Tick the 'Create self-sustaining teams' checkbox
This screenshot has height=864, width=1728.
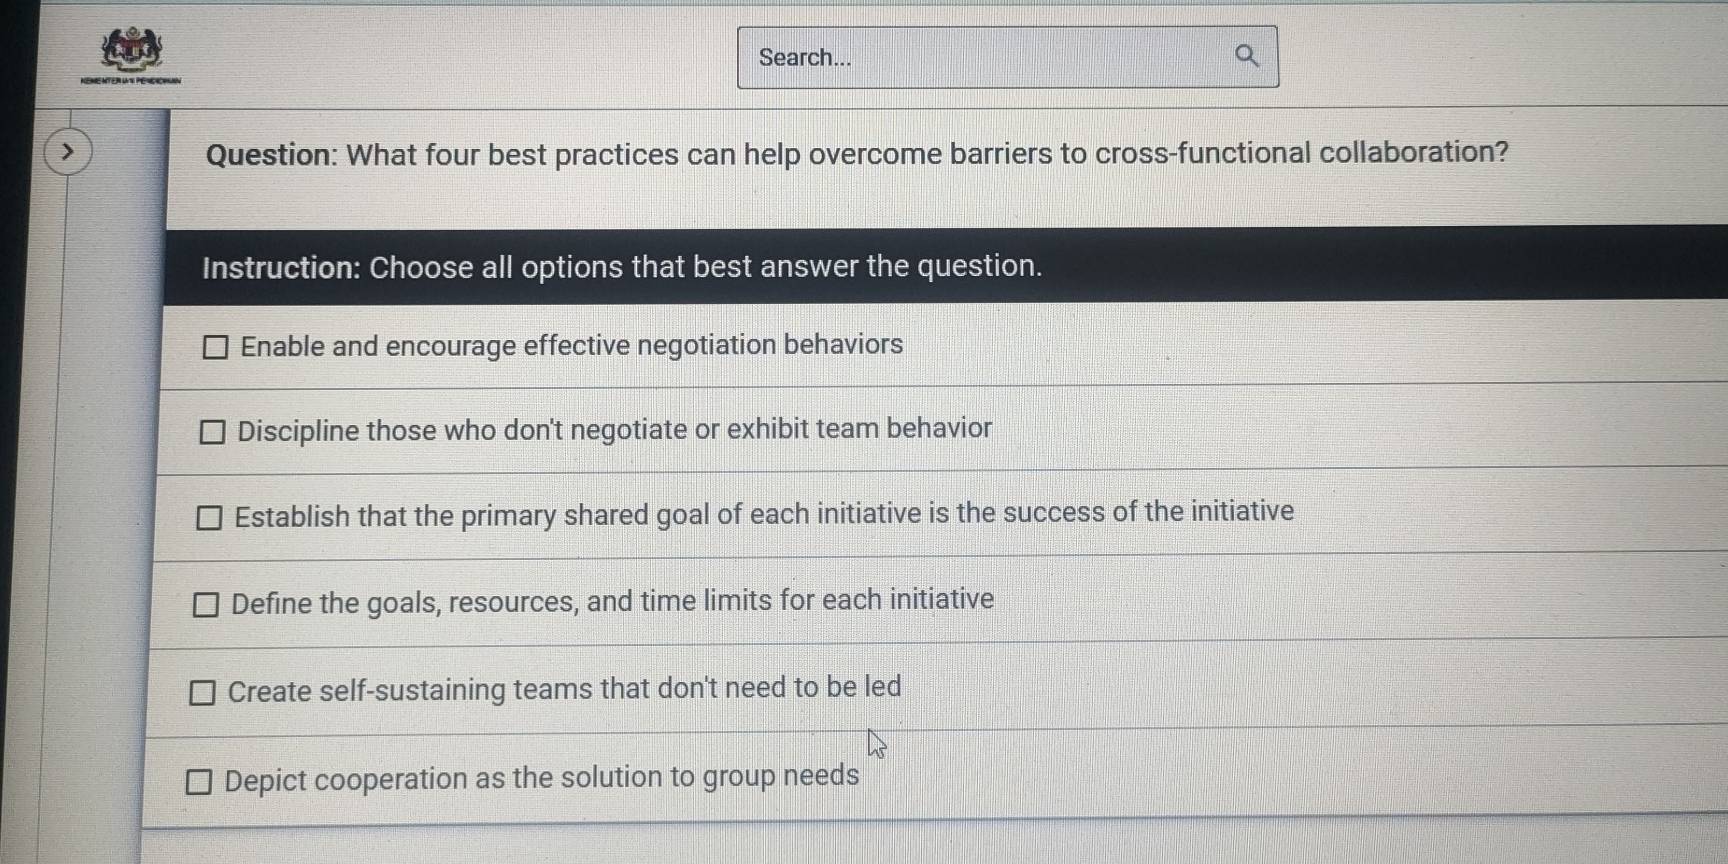tap(202, 692)
